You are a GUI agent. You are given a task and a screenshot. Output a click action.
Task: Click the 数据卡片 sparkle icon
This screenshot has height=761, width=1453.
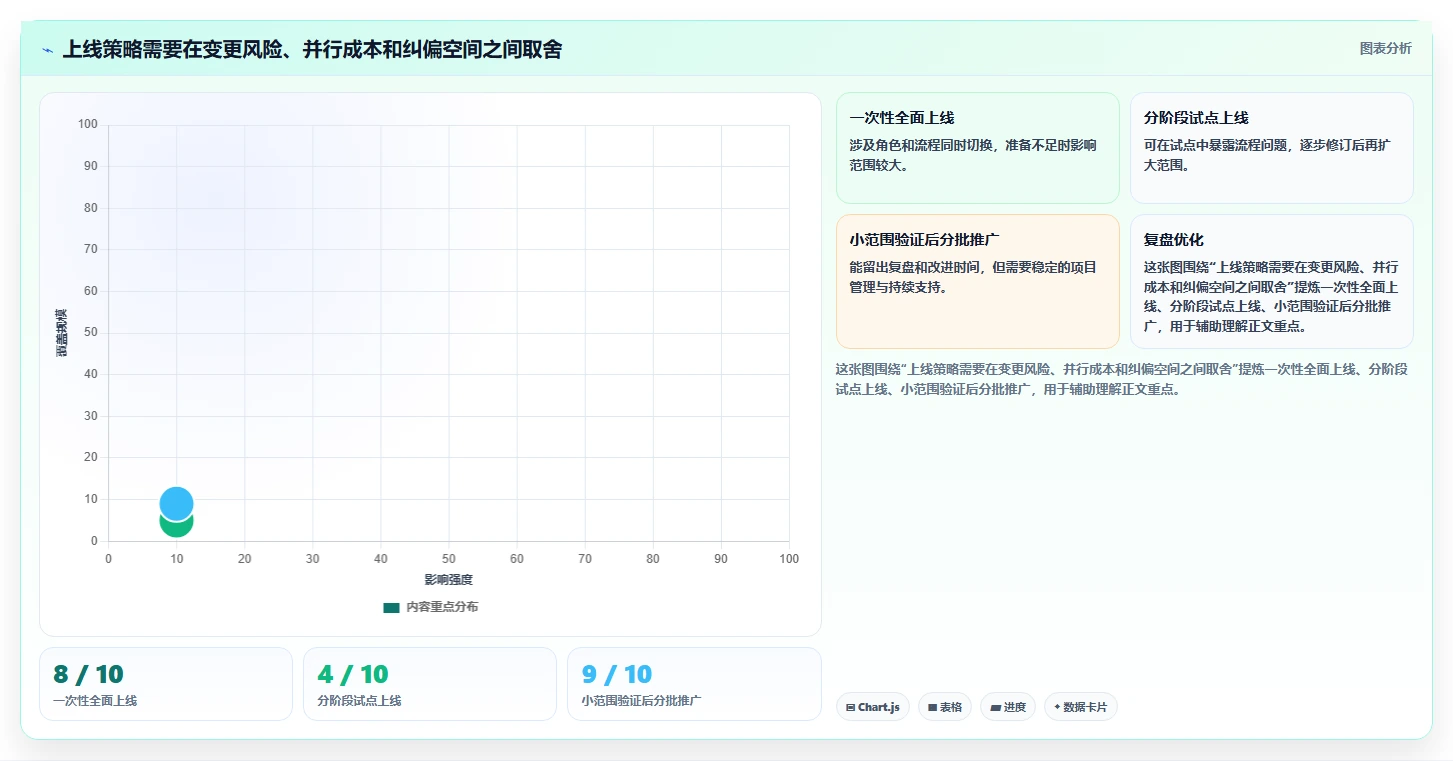[1057, 707]
